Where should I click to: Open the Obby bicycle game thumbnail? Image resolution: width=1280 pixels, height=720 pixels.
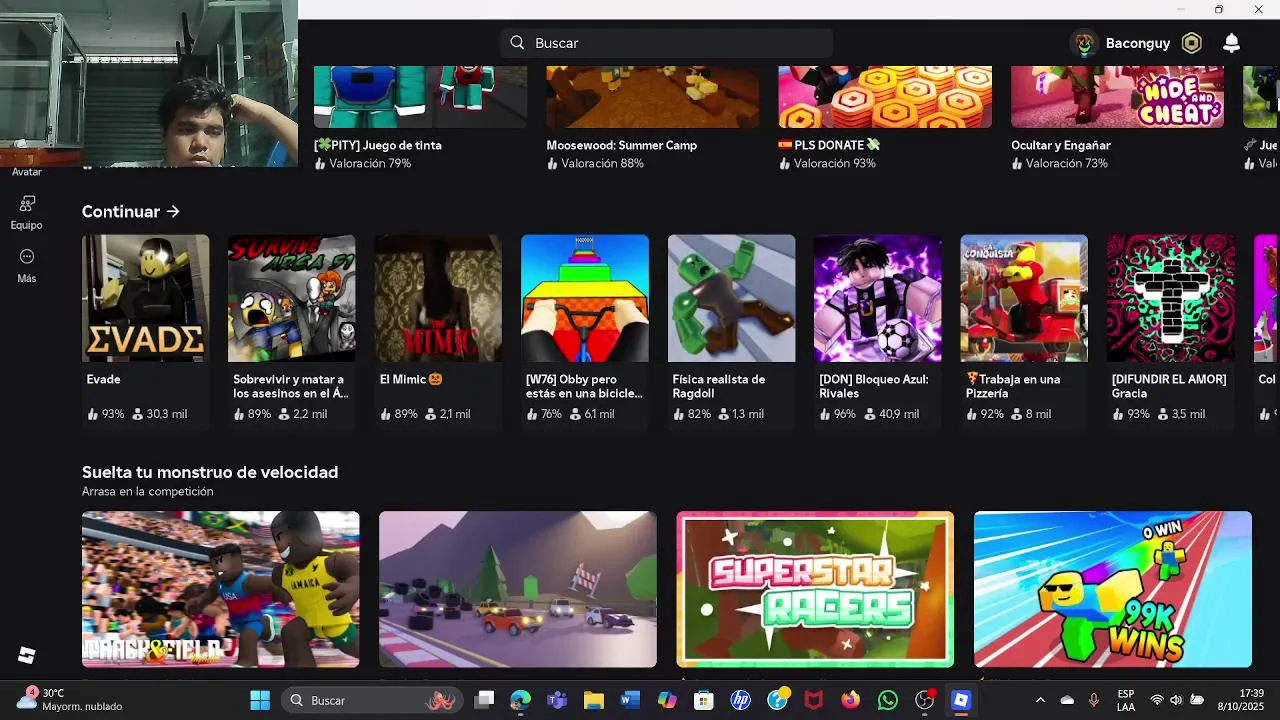pos(585,298)
